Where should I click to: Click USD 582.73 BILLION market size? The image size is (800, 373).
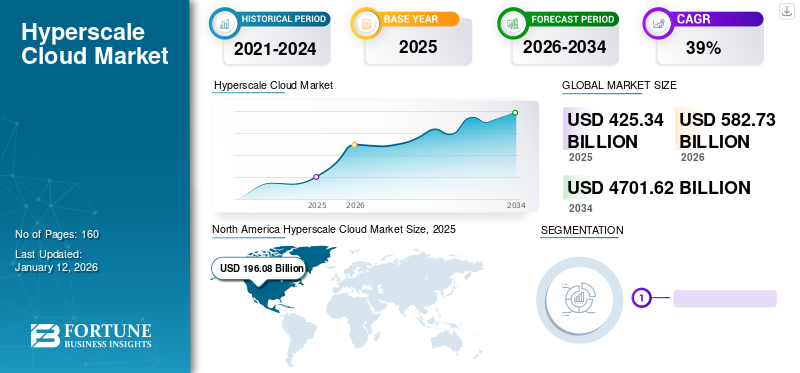click(727, 130)
